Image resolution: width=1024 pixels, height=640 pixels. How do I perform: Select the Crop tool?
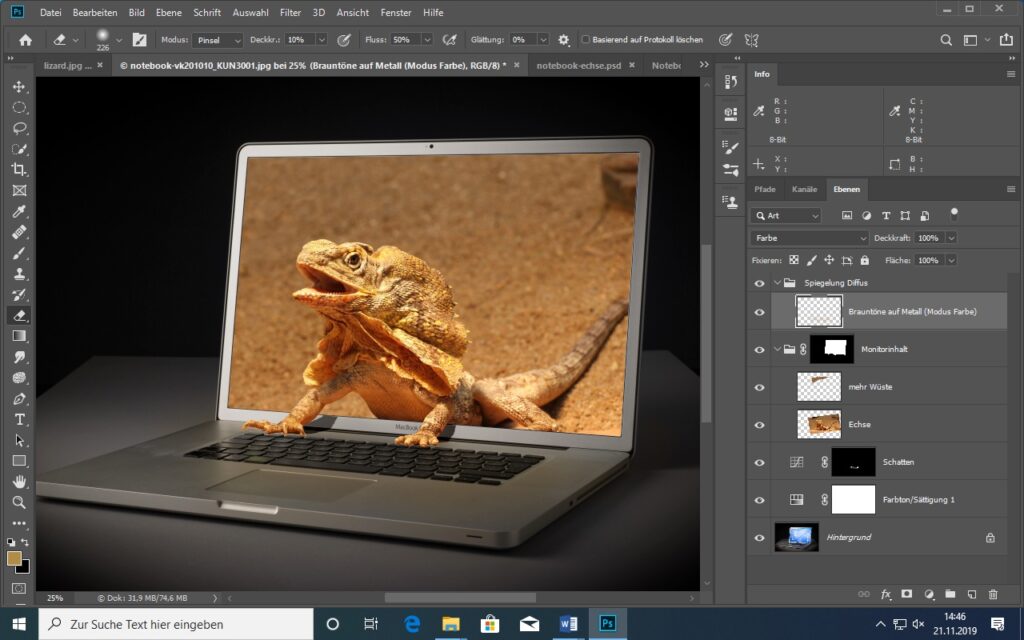coord(19,170)
